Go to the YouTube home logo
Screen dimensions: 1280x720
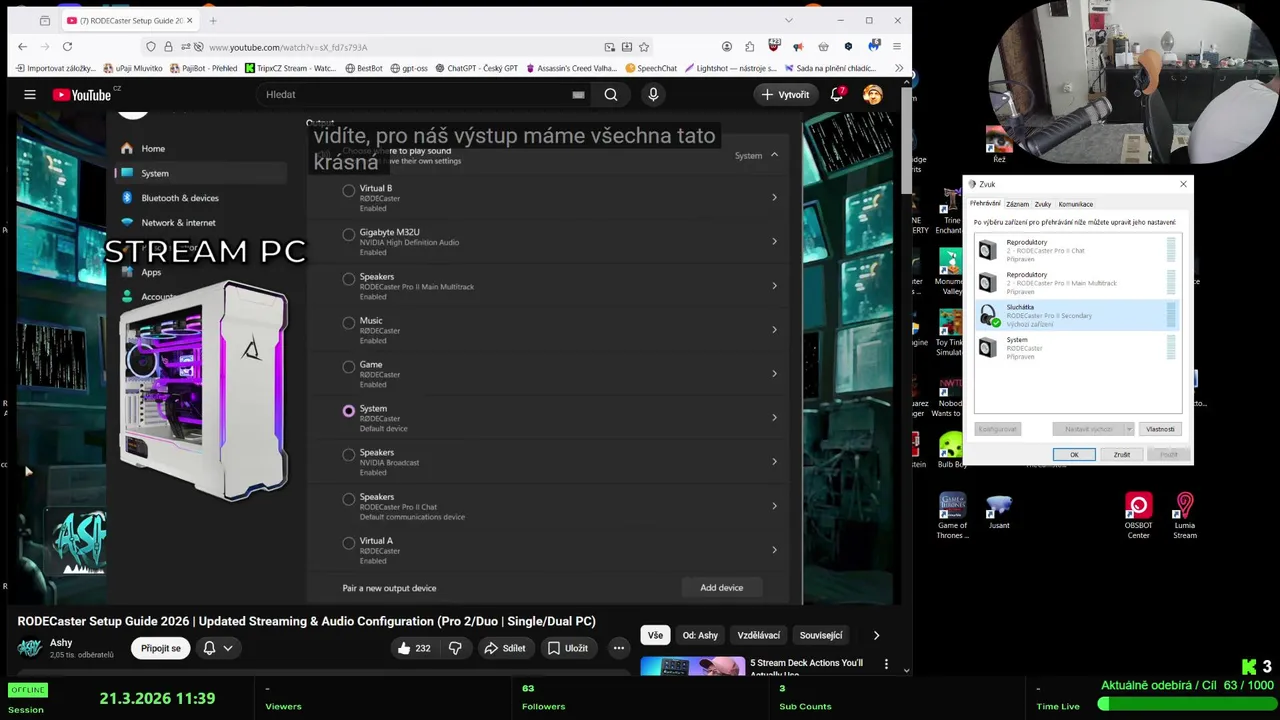[82, 94]
